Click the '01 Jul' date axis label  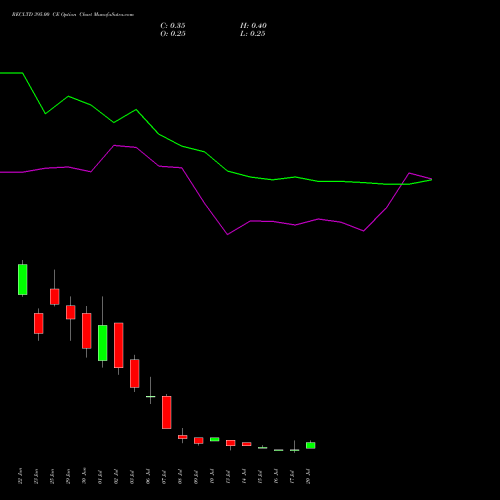pos(101,476)
